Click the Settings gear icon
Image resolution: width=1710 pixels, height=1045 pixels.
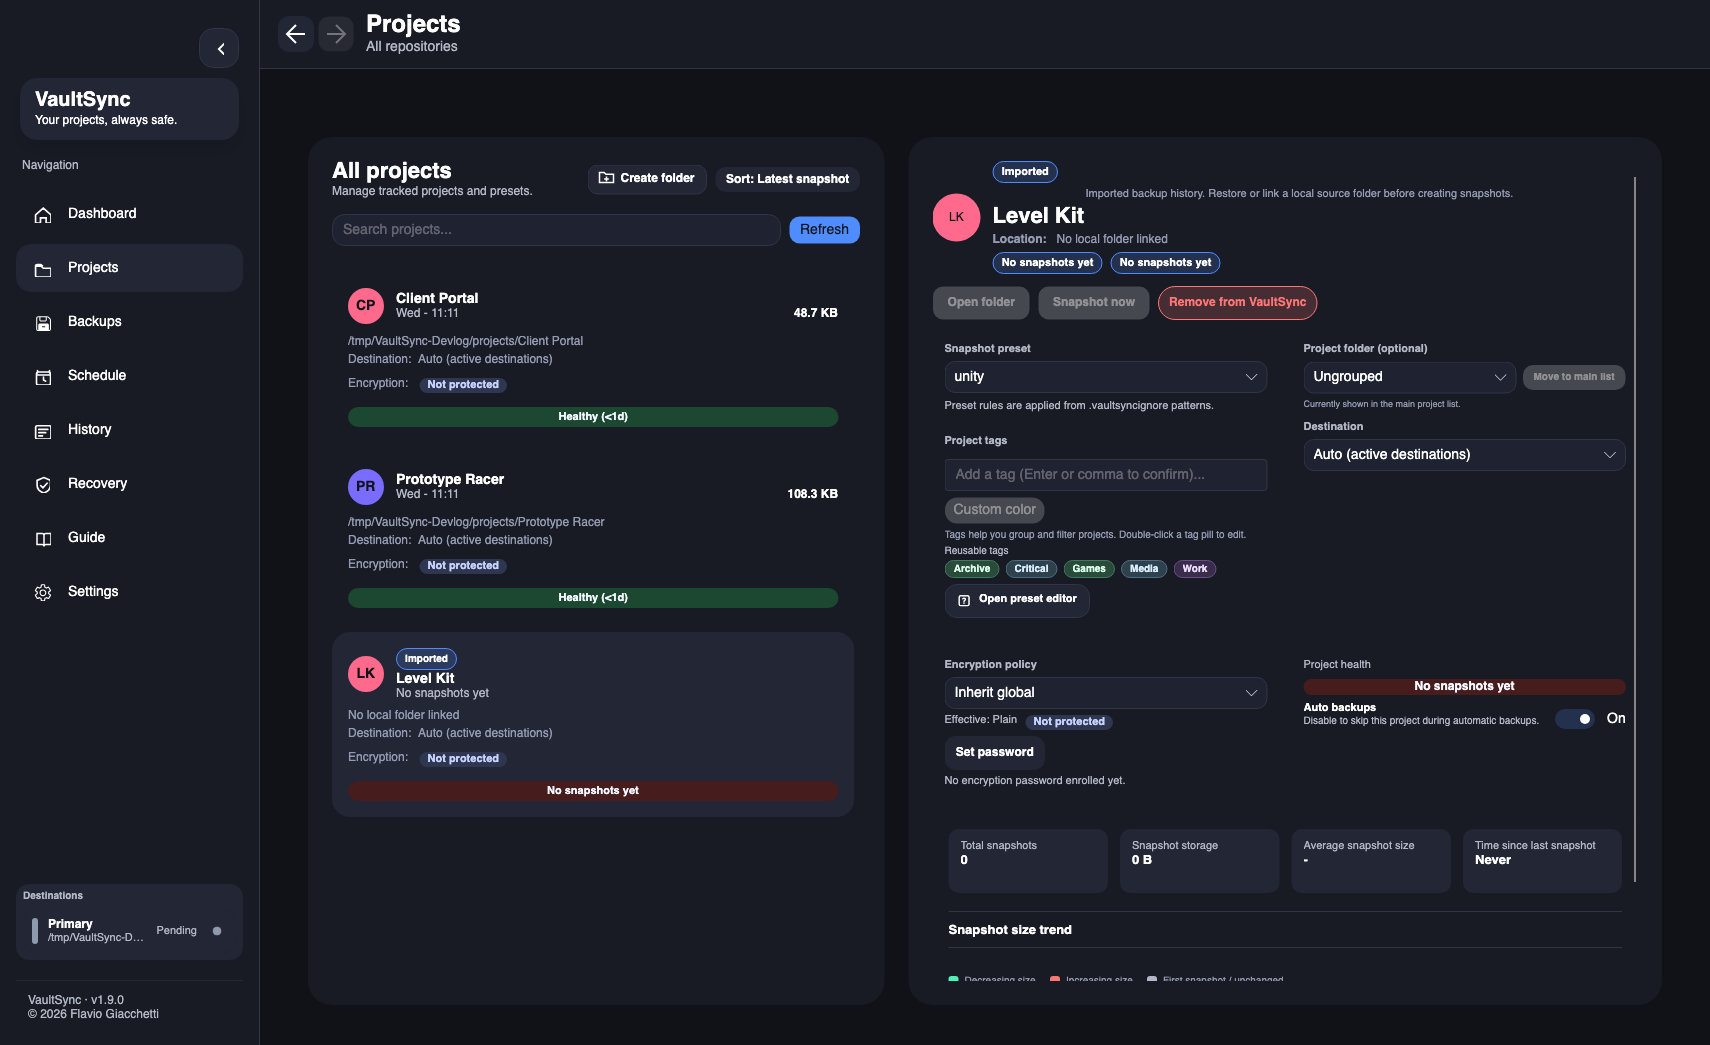[x=43, y=593]
